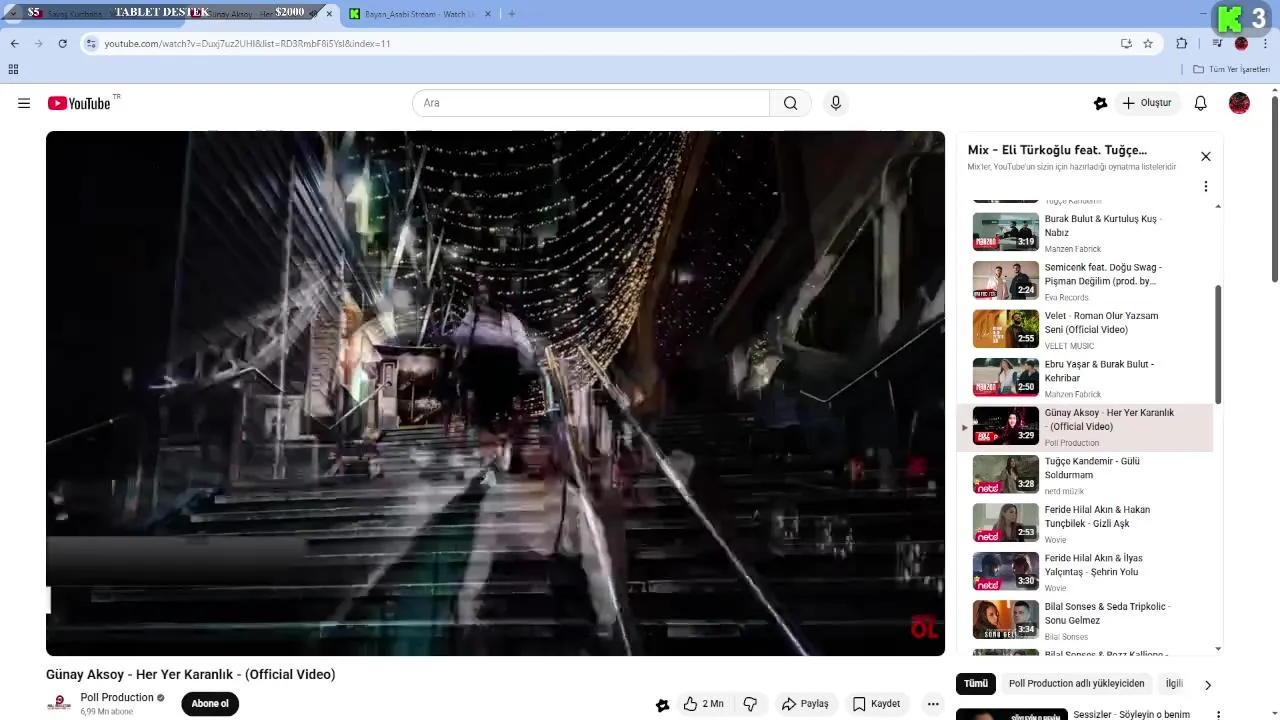Screen dimensions: 1280x720
Task: Reload the page with the refresh icon
Action: point(62,43)
